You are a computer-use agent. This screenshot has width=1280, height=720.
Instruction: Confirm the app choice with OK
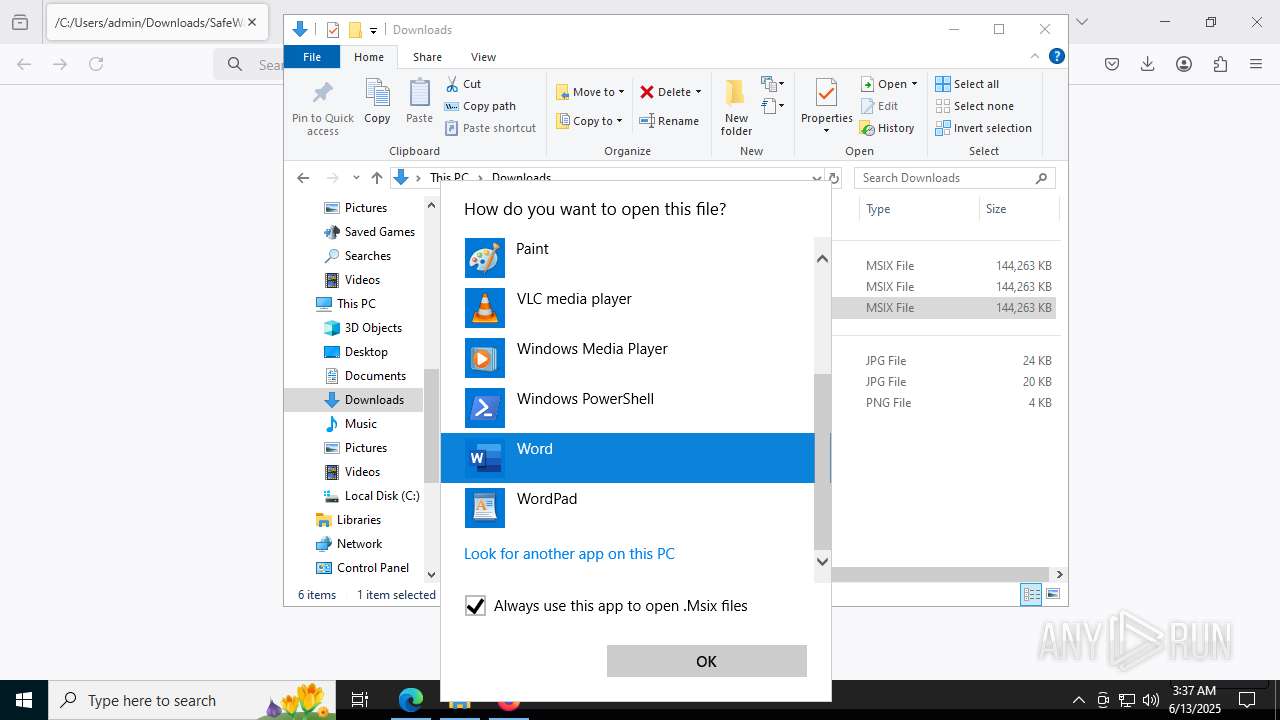[x=706, y=661]
